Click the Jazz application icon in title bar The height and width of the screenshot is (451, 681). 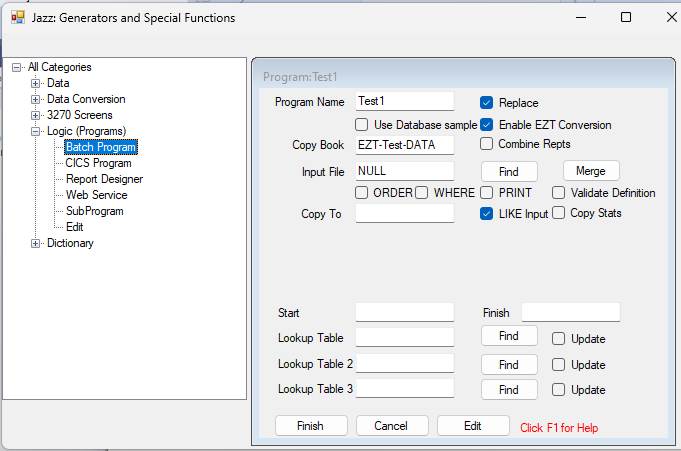pyautogui.click(x=18, y=17)
